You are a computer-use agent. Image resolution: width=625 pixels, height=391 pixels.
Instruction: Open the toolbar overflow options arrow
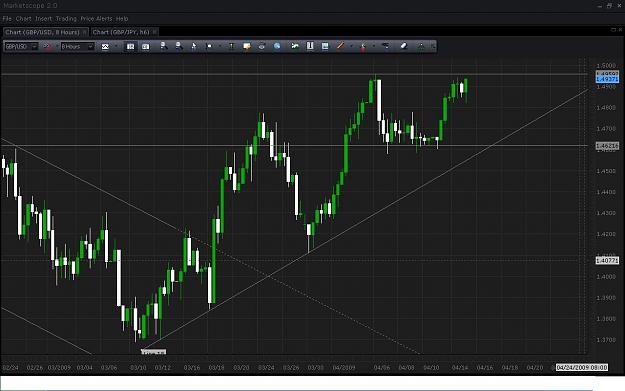pyautogui.click(x=433, y=47)
